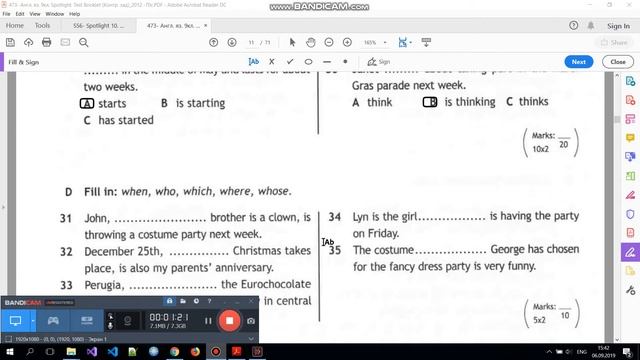
Task: Open the Help menu
Action: (74, 13)
